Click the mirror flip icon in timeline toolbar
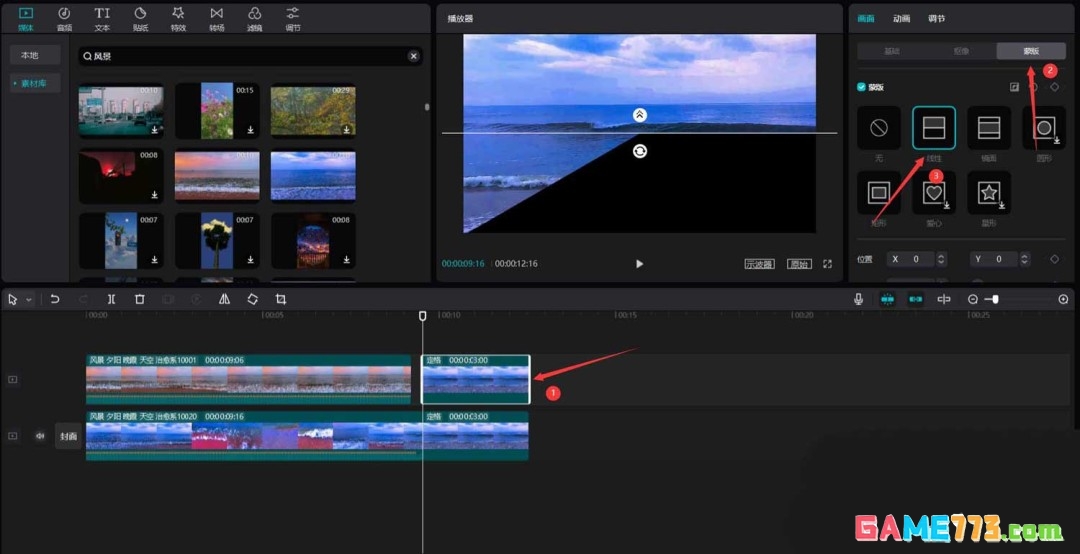Screen dimensions: 1080x554 [x=224, y=299]
